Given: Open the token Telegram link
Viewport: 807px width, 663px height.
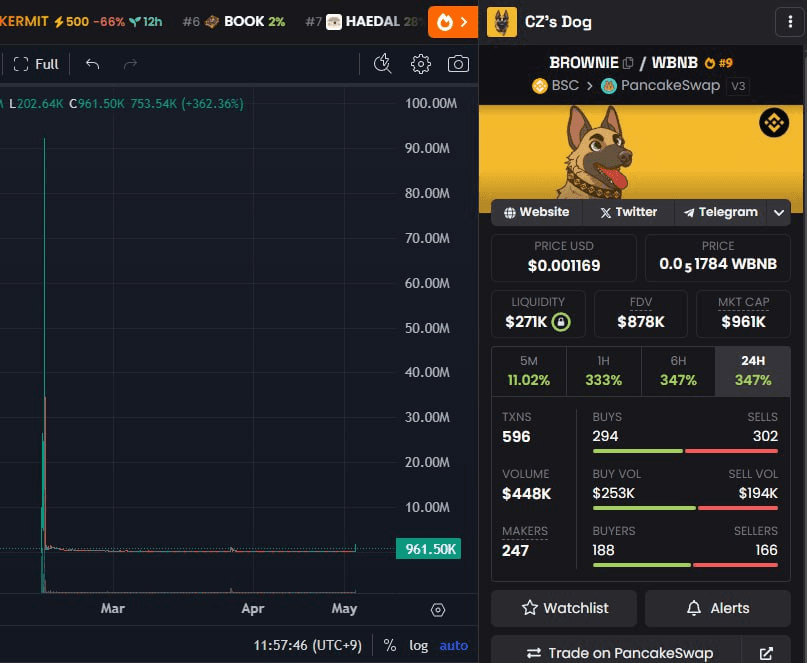Looking at the screenshot, I should (x=721, y=213).
